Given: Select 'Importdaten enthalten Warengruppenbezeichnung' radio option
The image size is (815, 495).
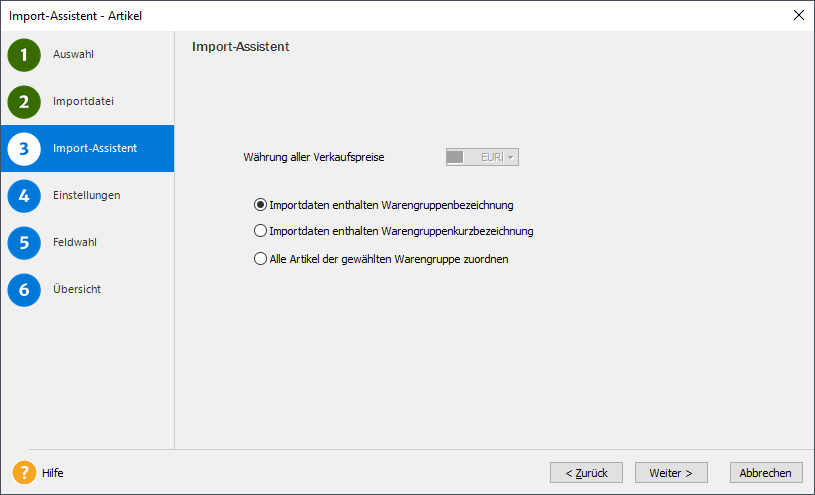Looking at the screenshot, I should (261, 205).
